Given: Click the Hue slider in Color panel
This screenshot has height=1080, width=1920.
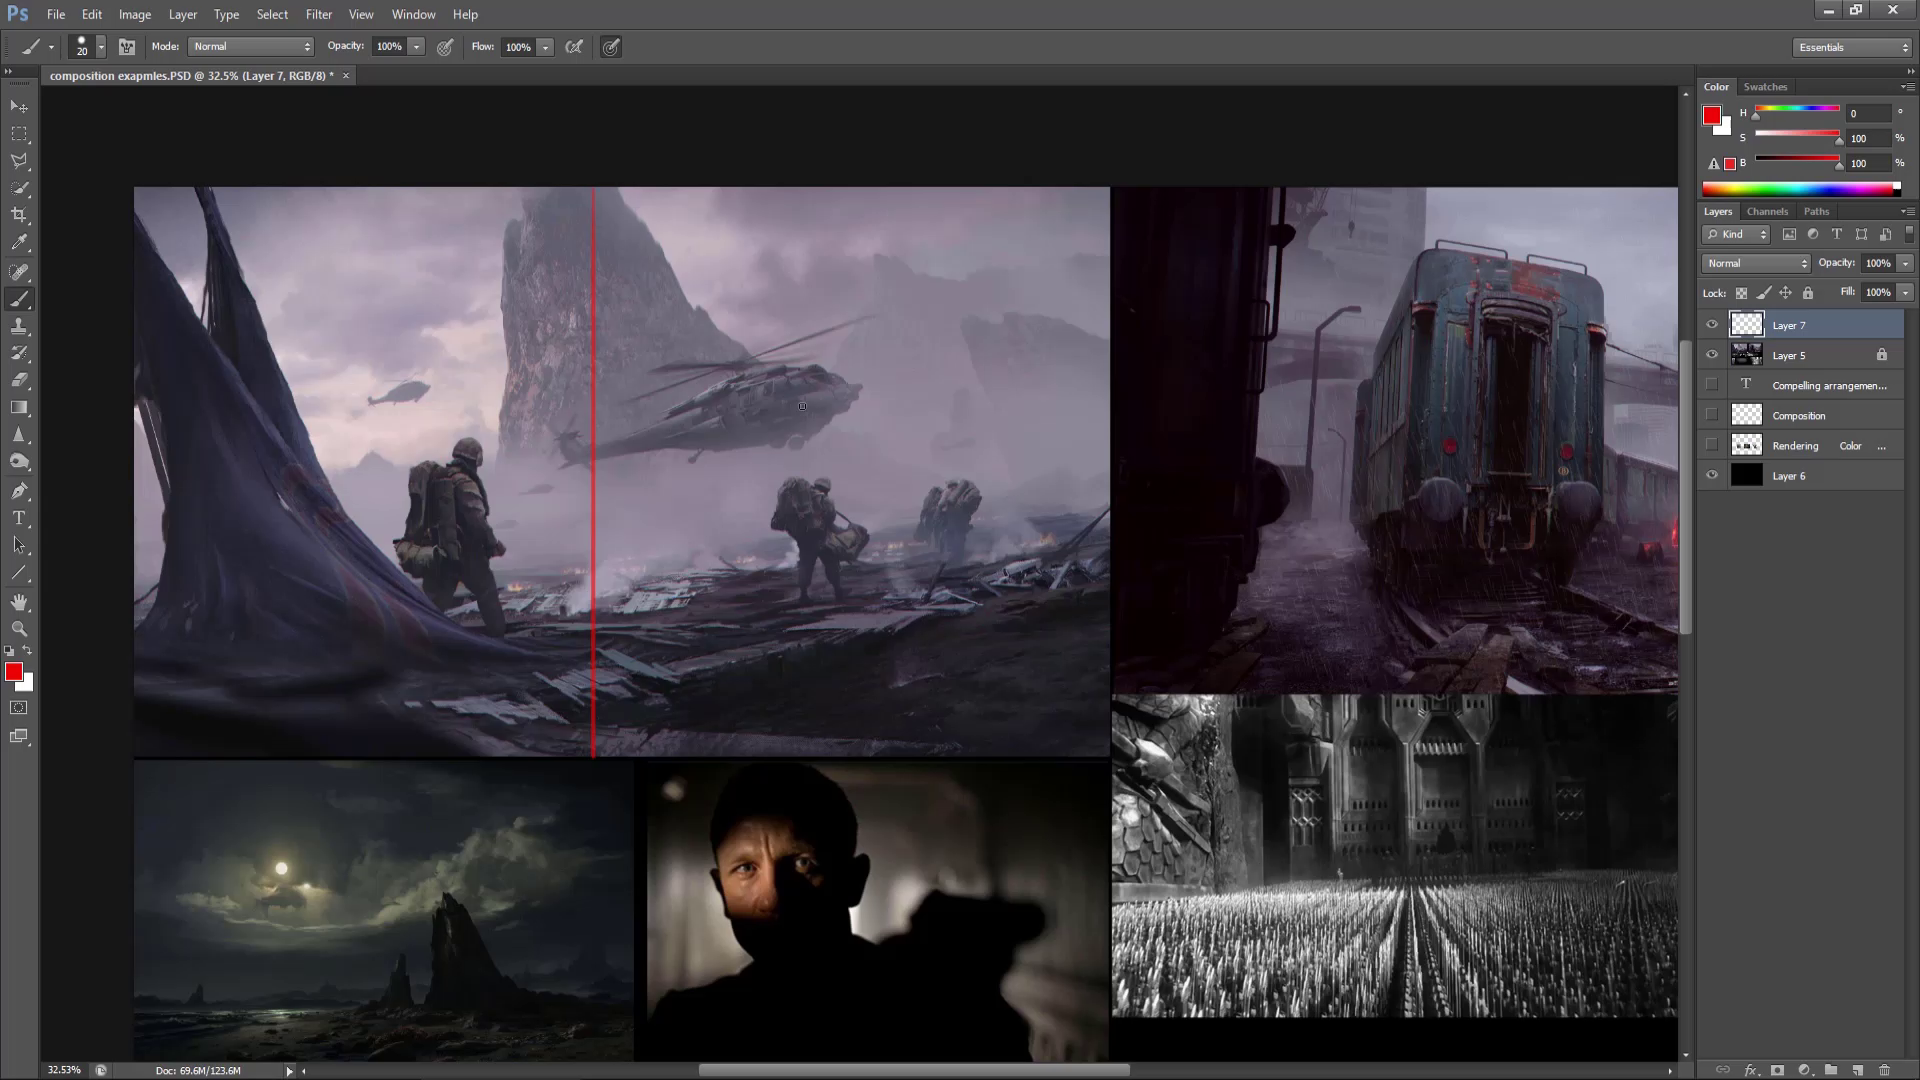Looking at the screenshot, I should tap(1797, 109).
